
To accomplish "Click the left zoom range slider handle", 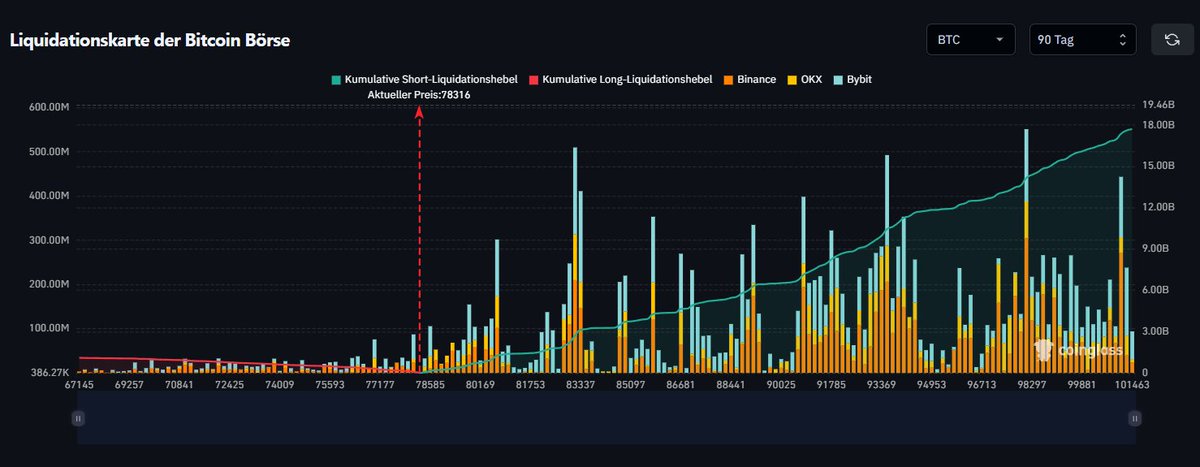I will pyautogui.click(x=77, y=420).
